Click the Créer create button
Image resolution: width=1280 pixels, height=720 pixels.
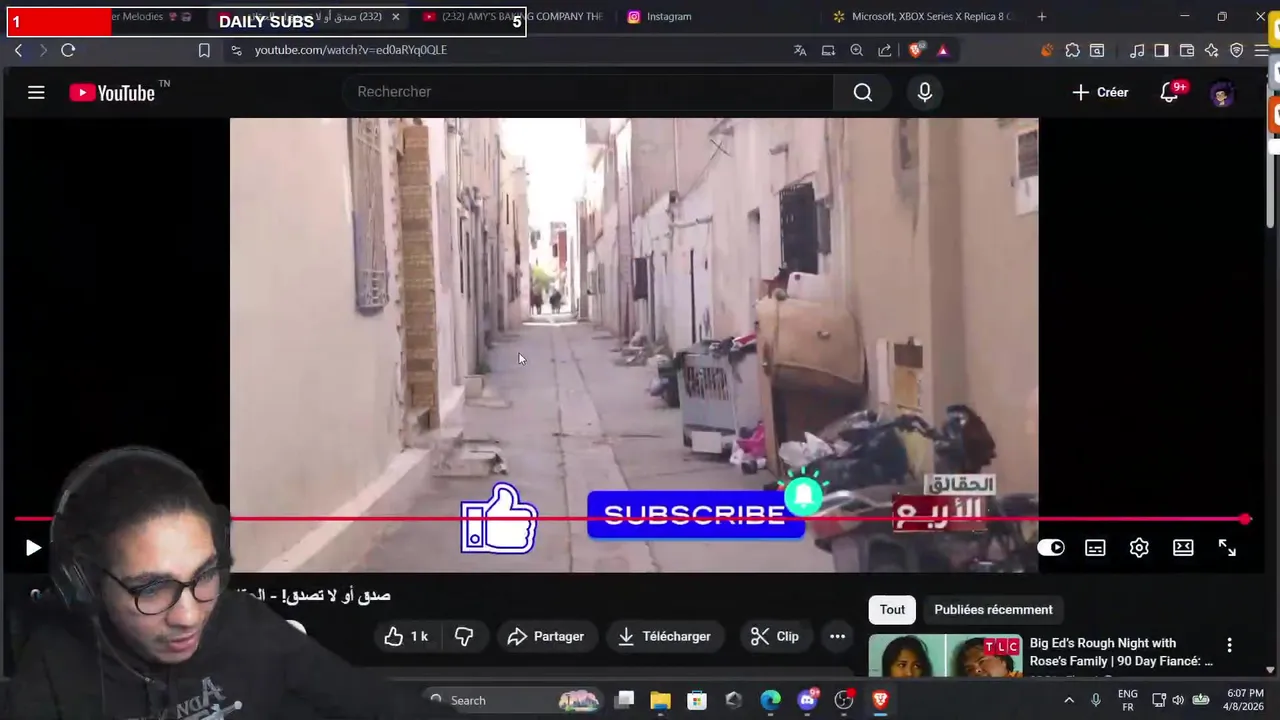tap(1100, 92)
